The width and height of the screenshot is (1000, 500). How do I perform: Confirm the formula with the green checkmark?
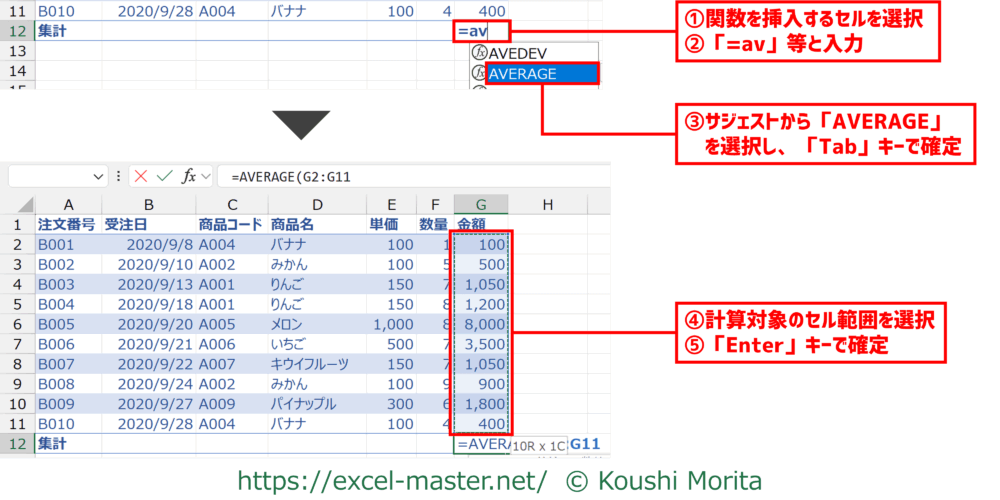(165, 176)
